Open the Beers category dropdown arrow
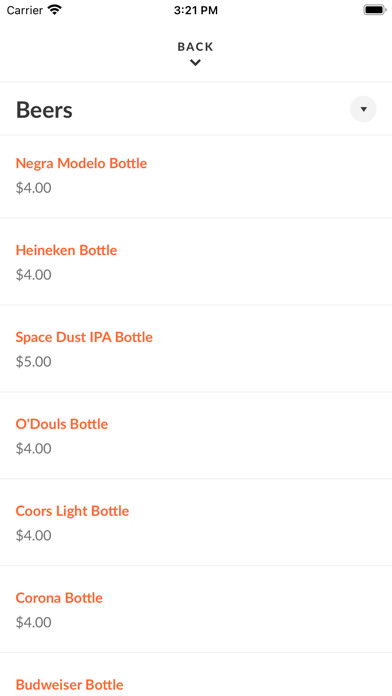Image resolution: width=392 pixels, height=696 pixels. point(363,109)
